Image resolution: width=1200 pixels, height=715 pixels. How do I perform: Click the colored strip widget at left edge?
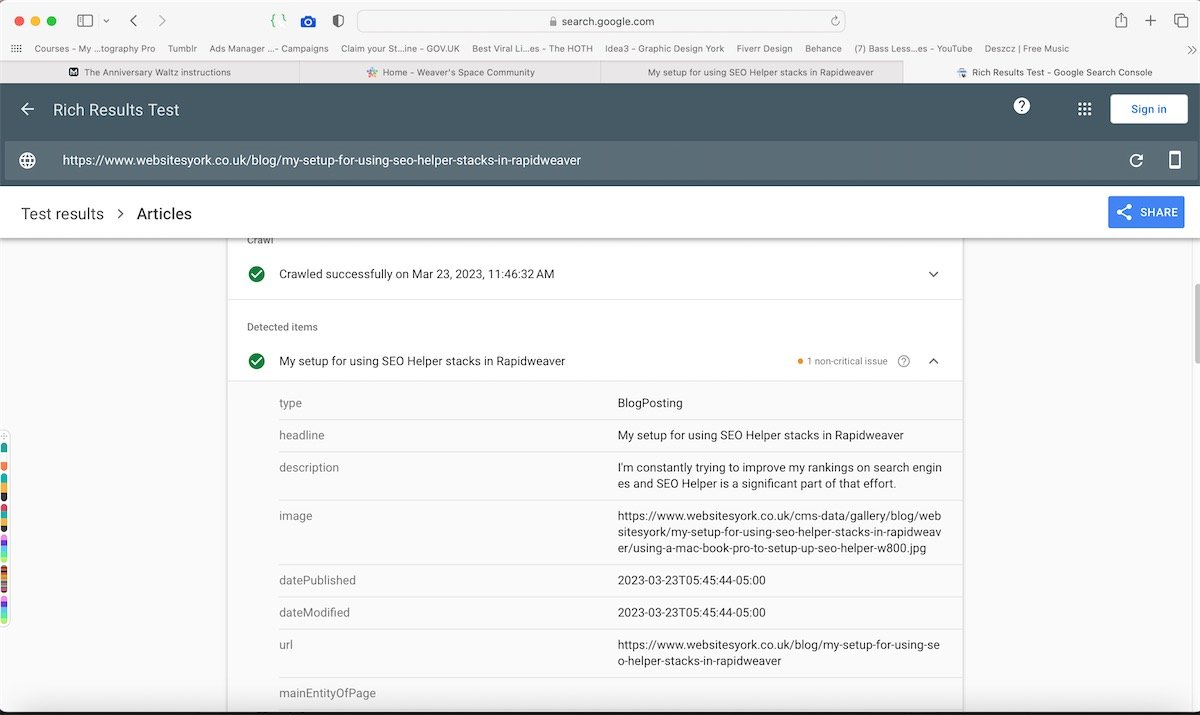4,529
